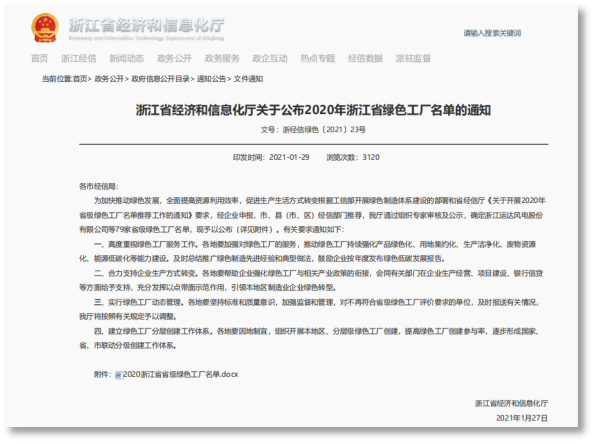596x444 pixels.
Task: Open 浙江经信 menu item
Action: 79,58
